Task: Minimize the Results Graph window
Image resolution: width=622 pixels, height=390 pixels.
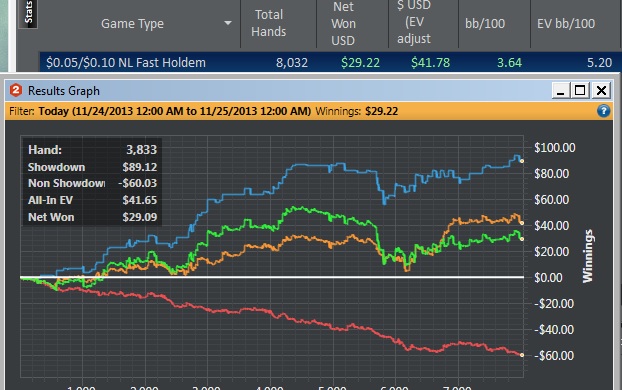Action: pyautogui.click(x=561, y=91)
